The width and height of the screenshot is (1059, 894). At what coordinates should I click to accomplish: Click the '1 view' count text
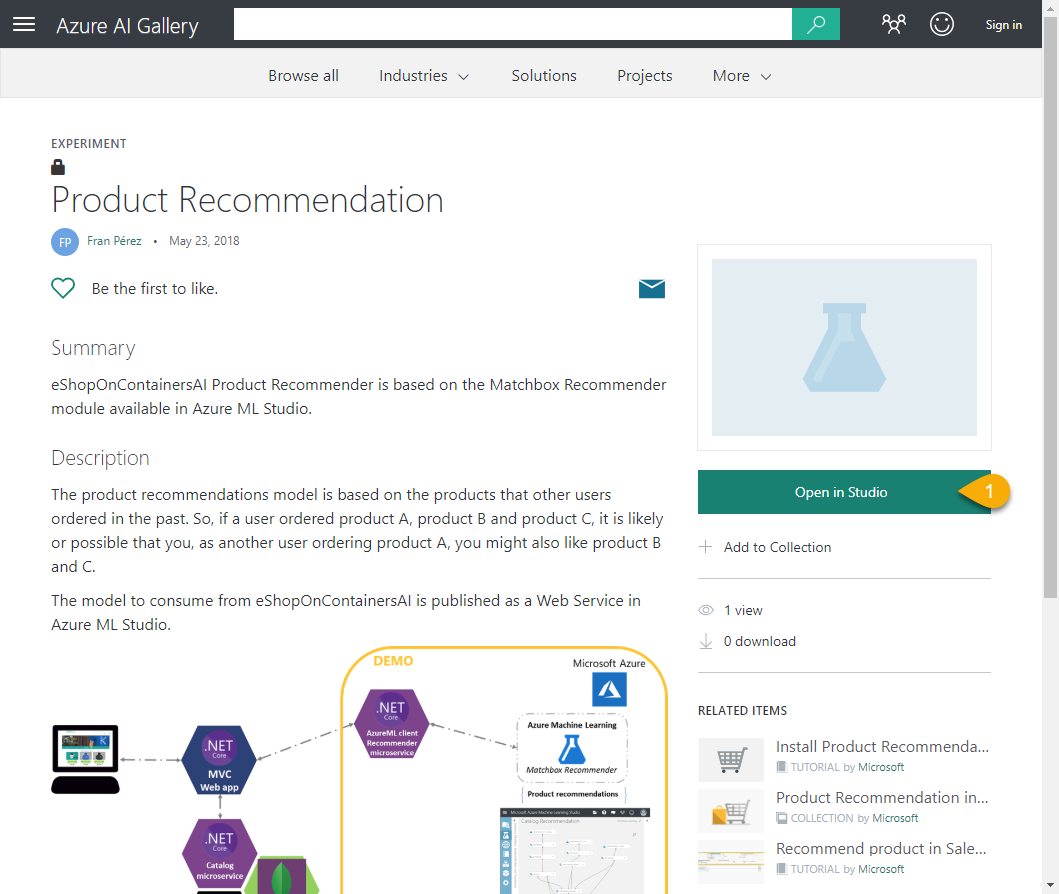[x=743, y=610]
